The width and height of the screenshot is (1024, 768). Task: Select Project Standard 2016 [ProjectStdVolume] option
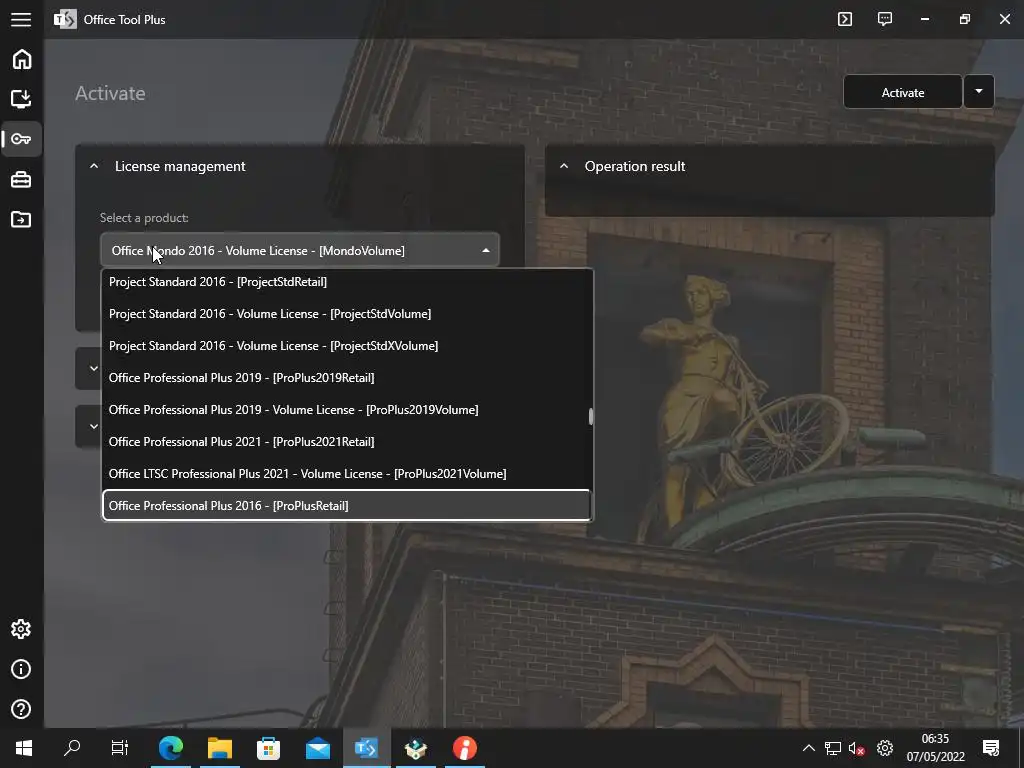coord(346,313)
